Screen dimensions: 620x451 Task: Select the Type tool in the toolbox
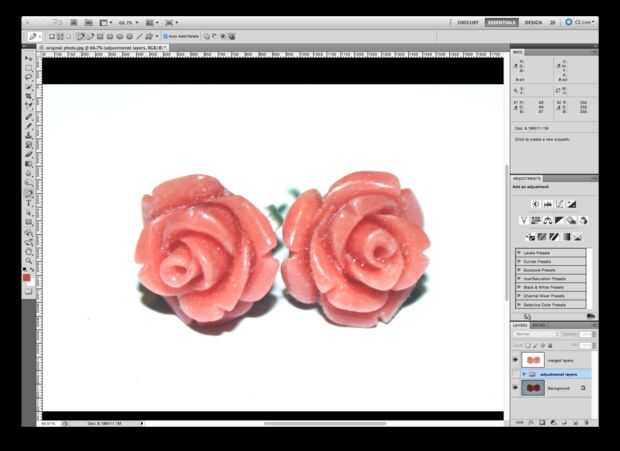click(x=29, y=203)
